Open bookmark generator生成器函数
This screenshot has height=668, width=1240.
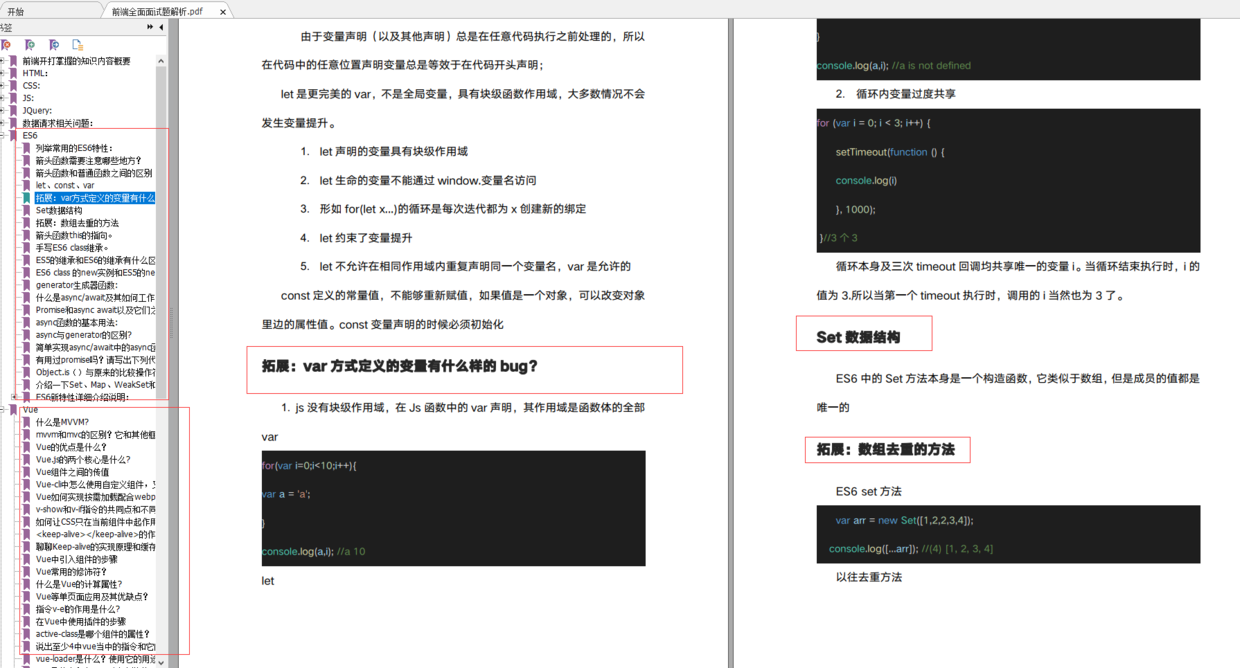pyautogui.click(x=76, y=285)
